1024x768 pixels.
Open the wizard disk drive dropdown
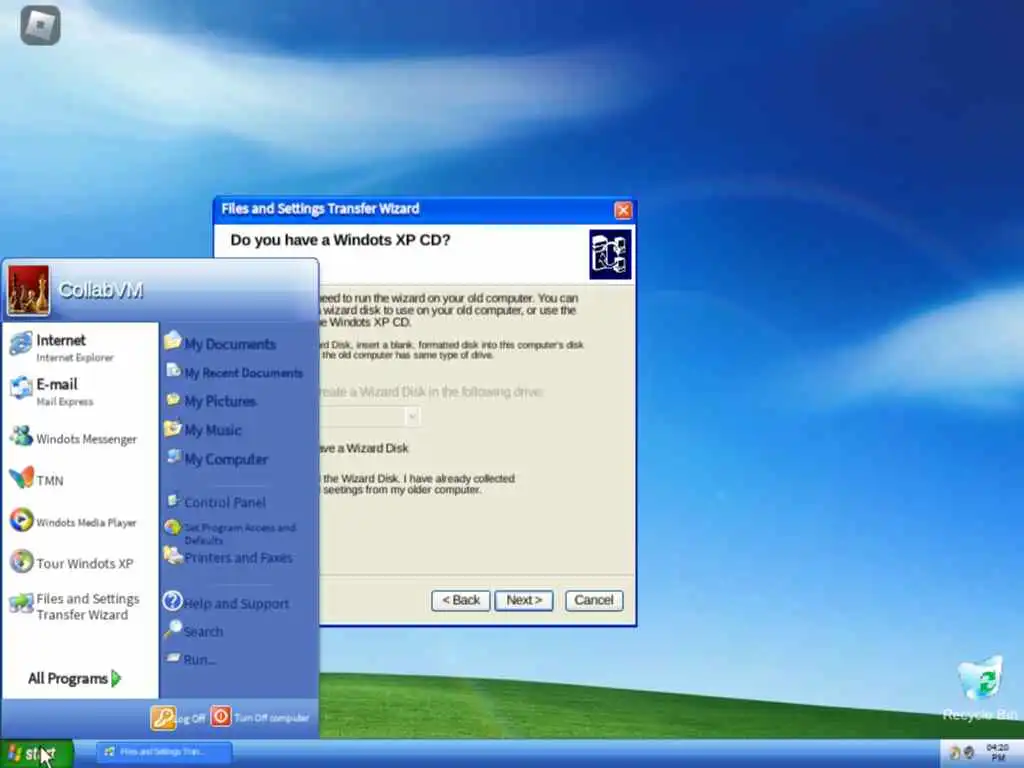(411, 416)
